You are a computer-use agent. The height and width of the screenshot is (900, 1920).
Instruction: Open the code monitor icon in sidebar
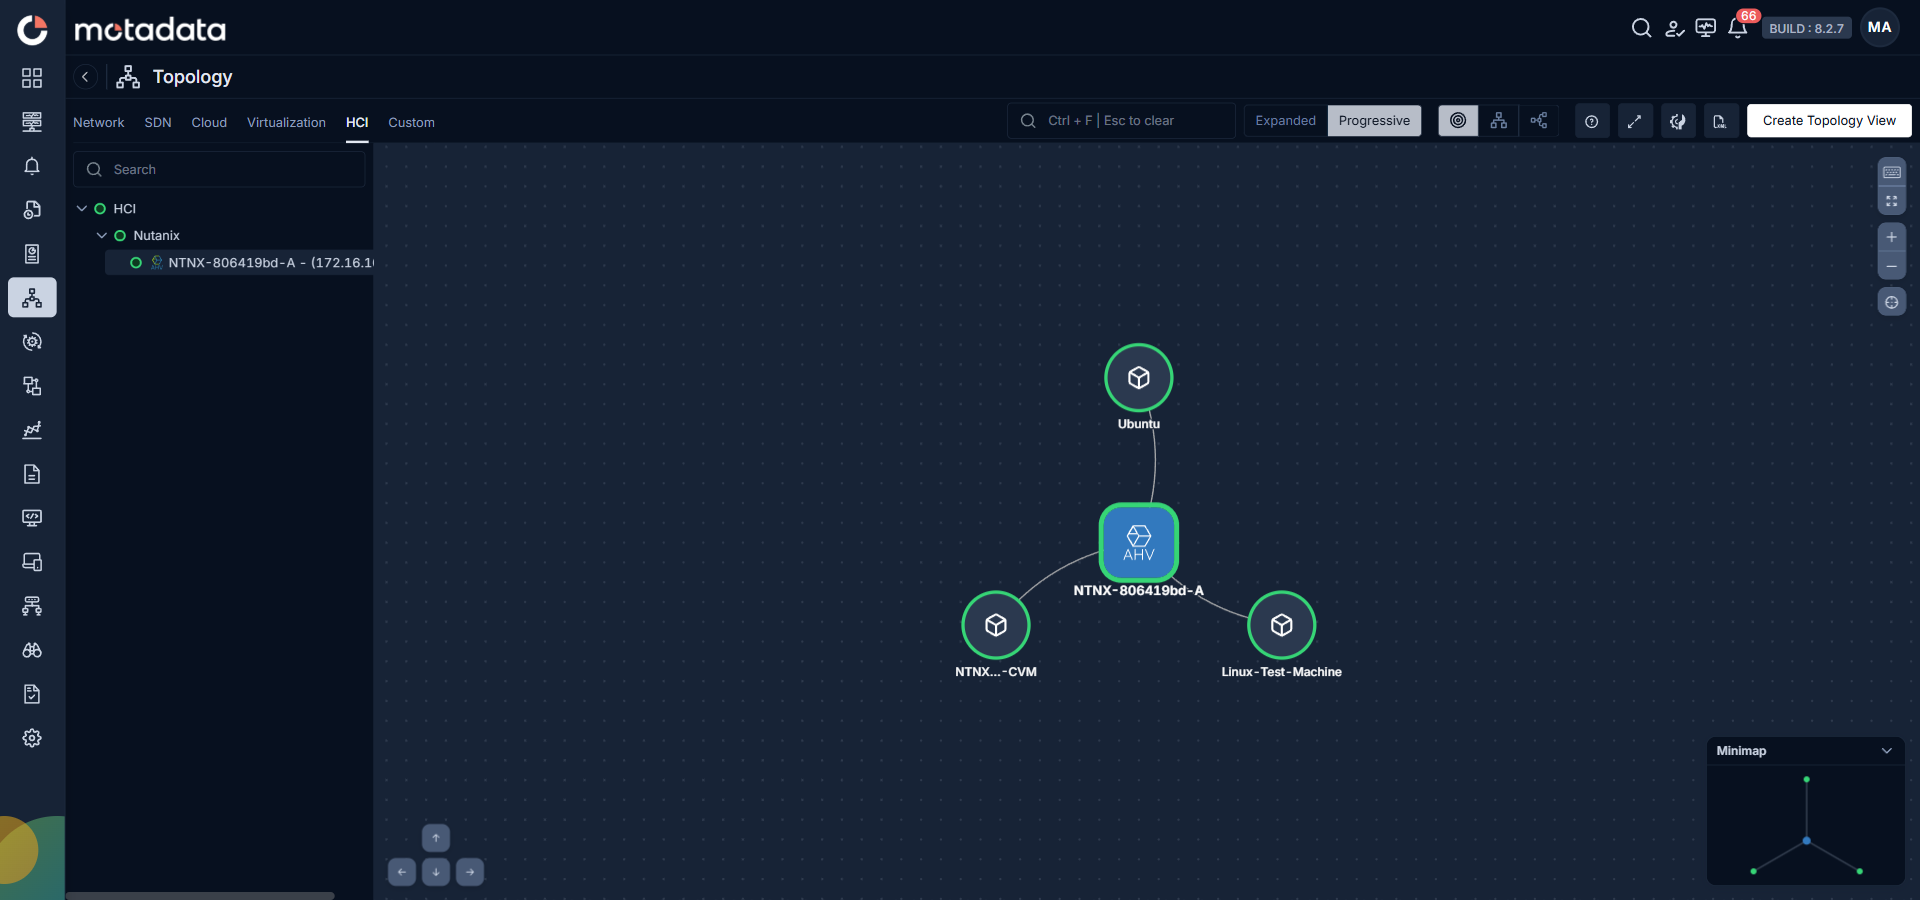click(32, 518)
